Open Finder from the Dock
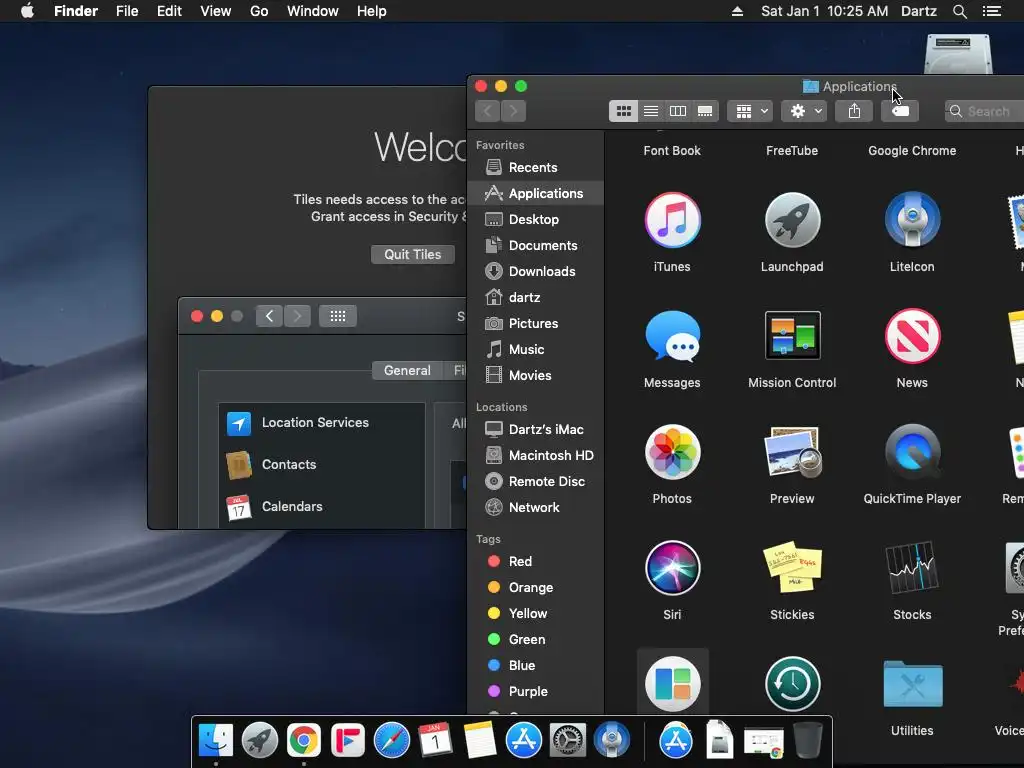The image size is (1024, 768). (216, 741)
